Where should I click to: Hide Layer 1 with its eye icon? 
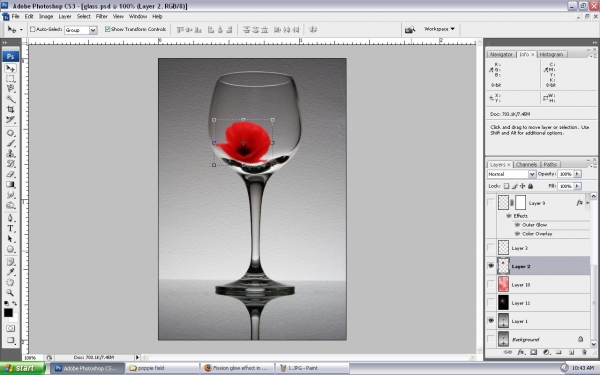(491, 321)
